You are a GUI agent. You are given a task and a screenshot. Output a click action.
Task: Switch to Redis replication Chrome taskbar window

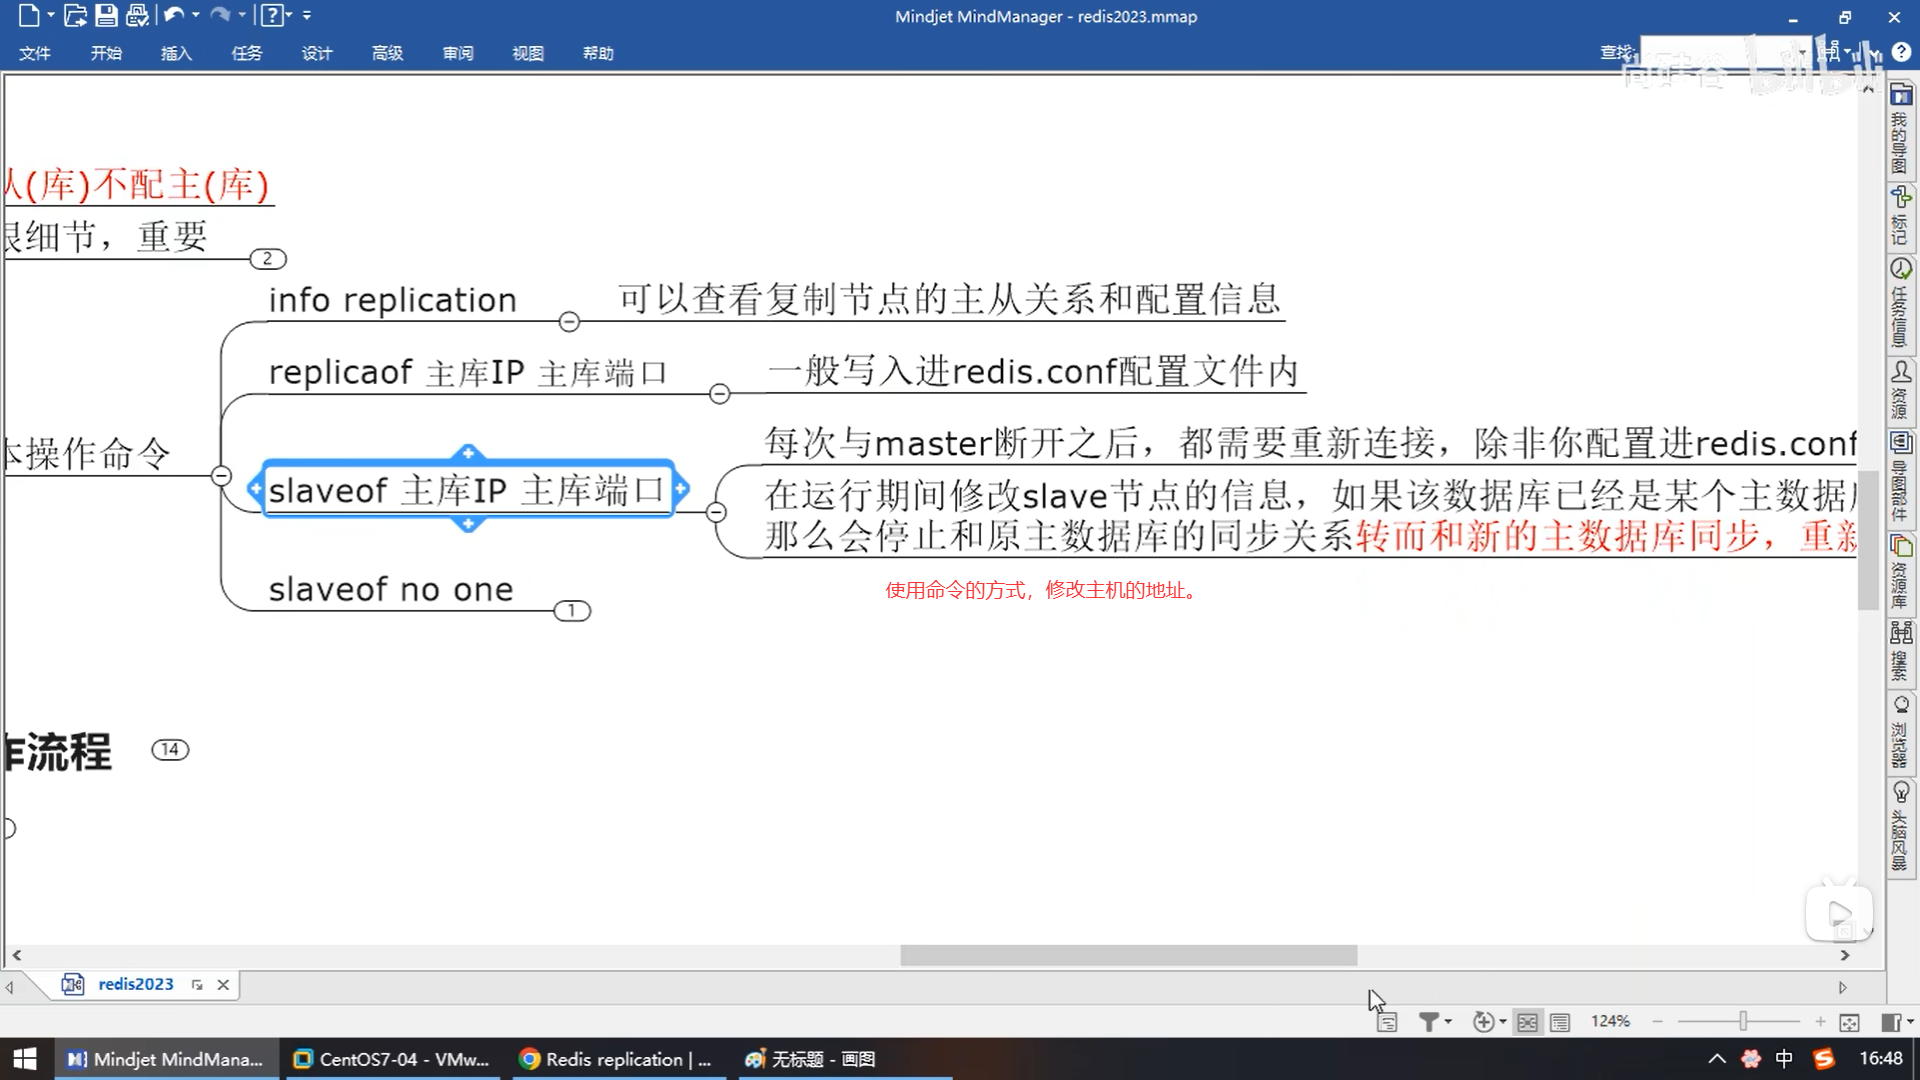(x=616, y=1059)
